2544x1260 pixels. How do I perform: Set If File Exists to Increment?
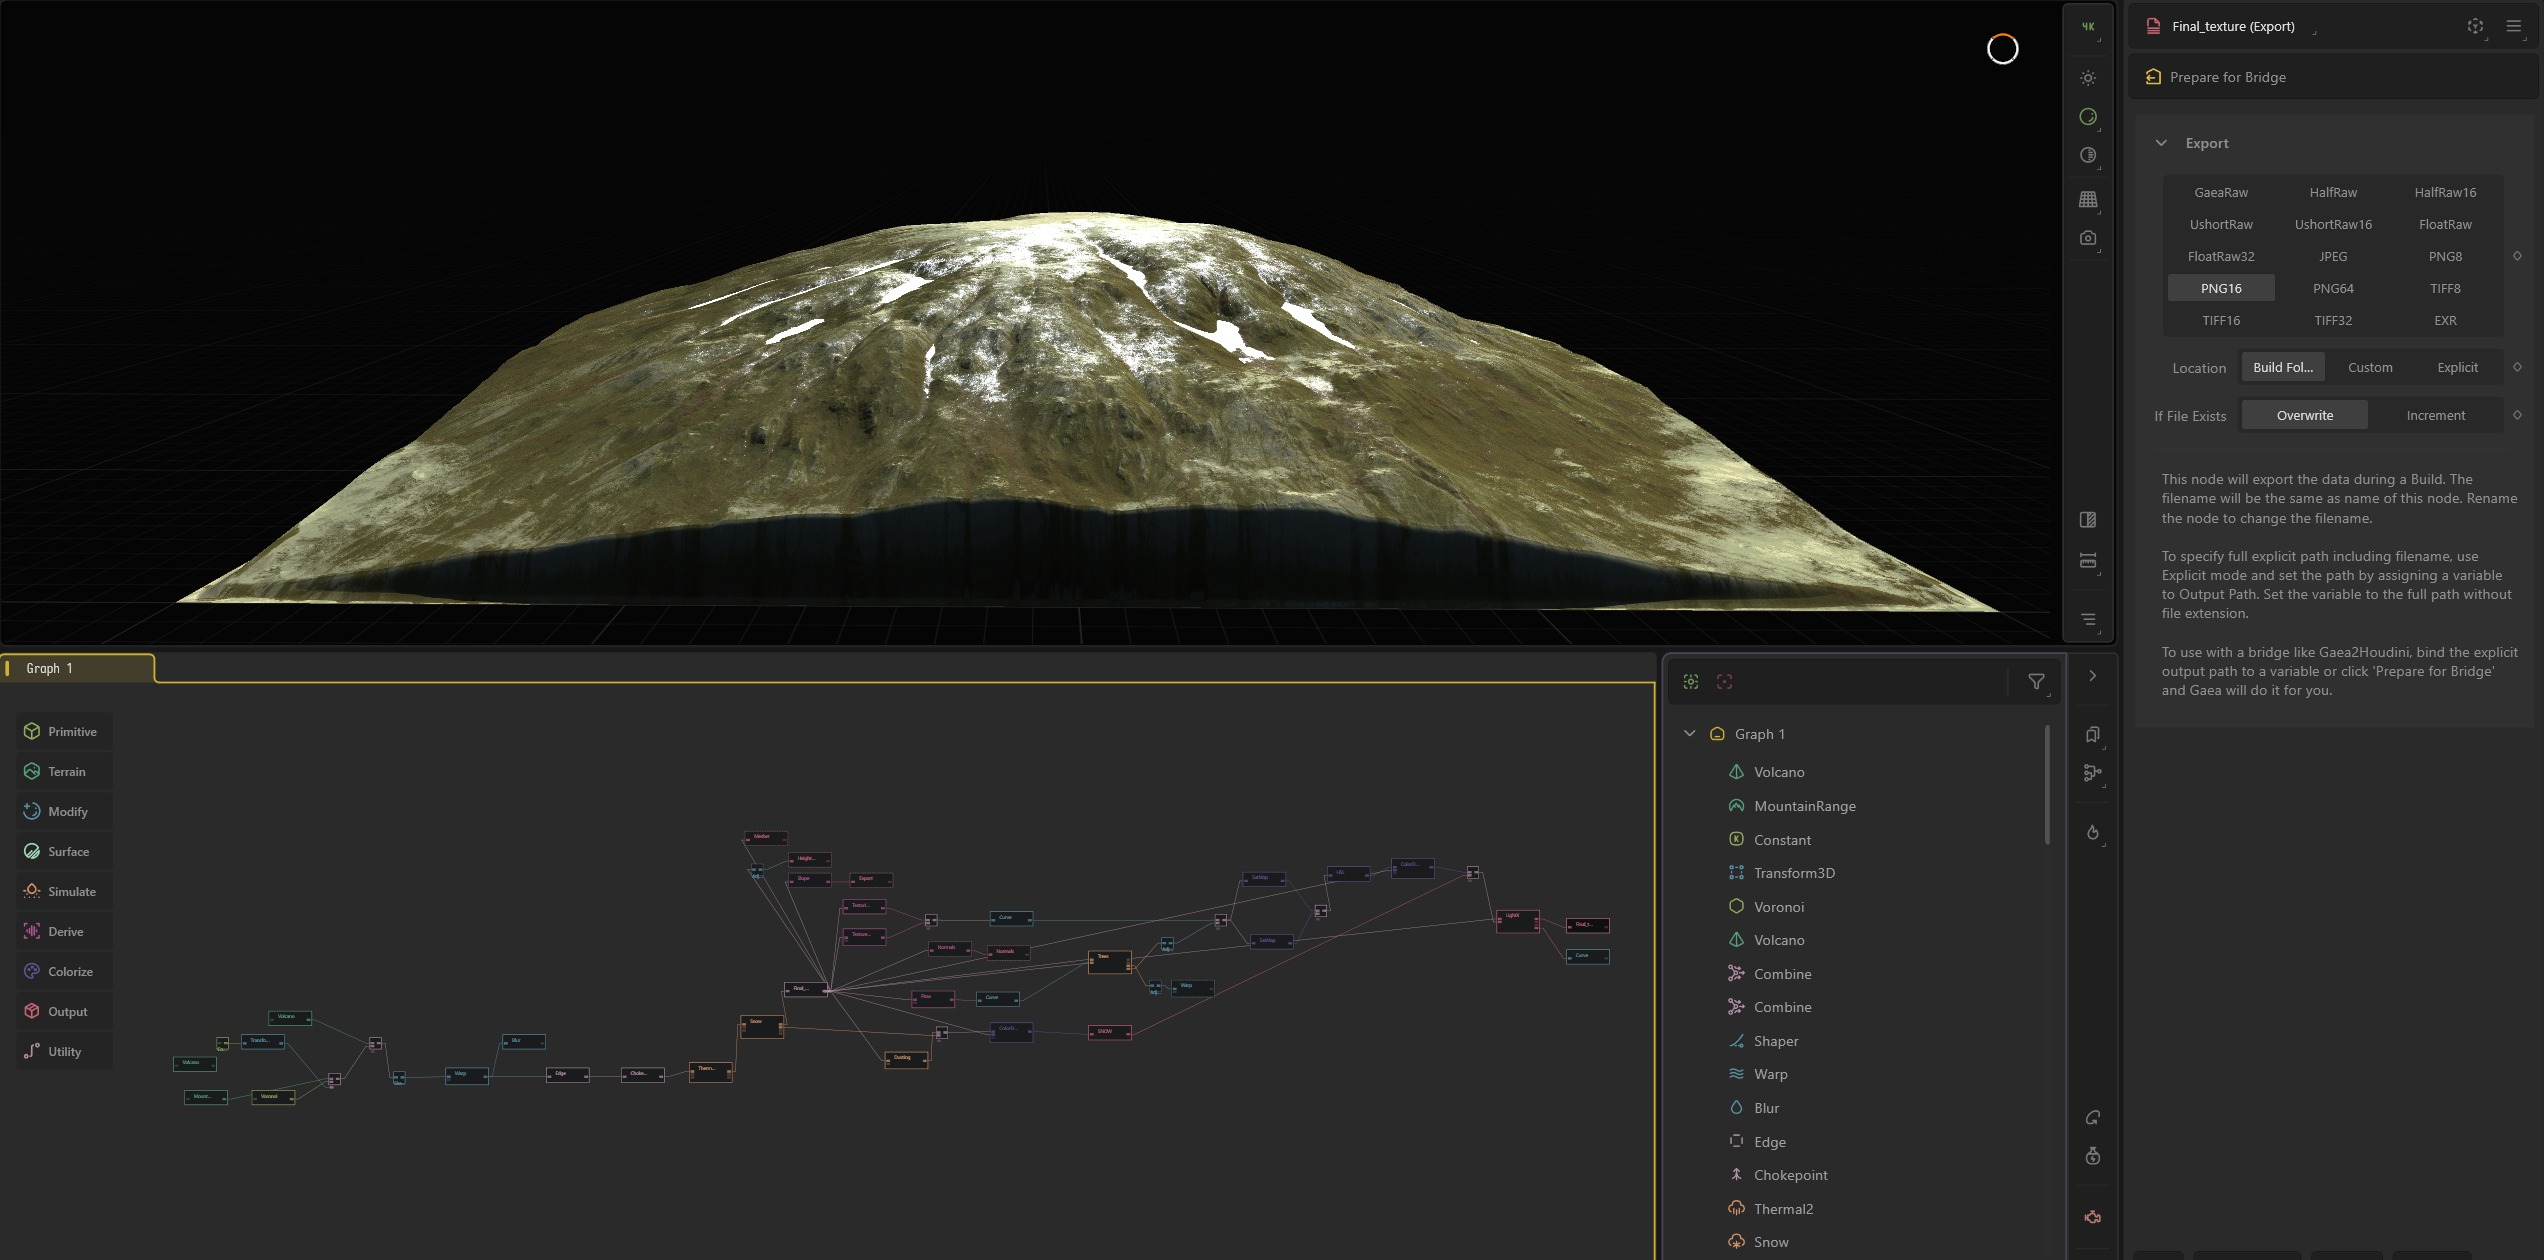click(2435, 416)
